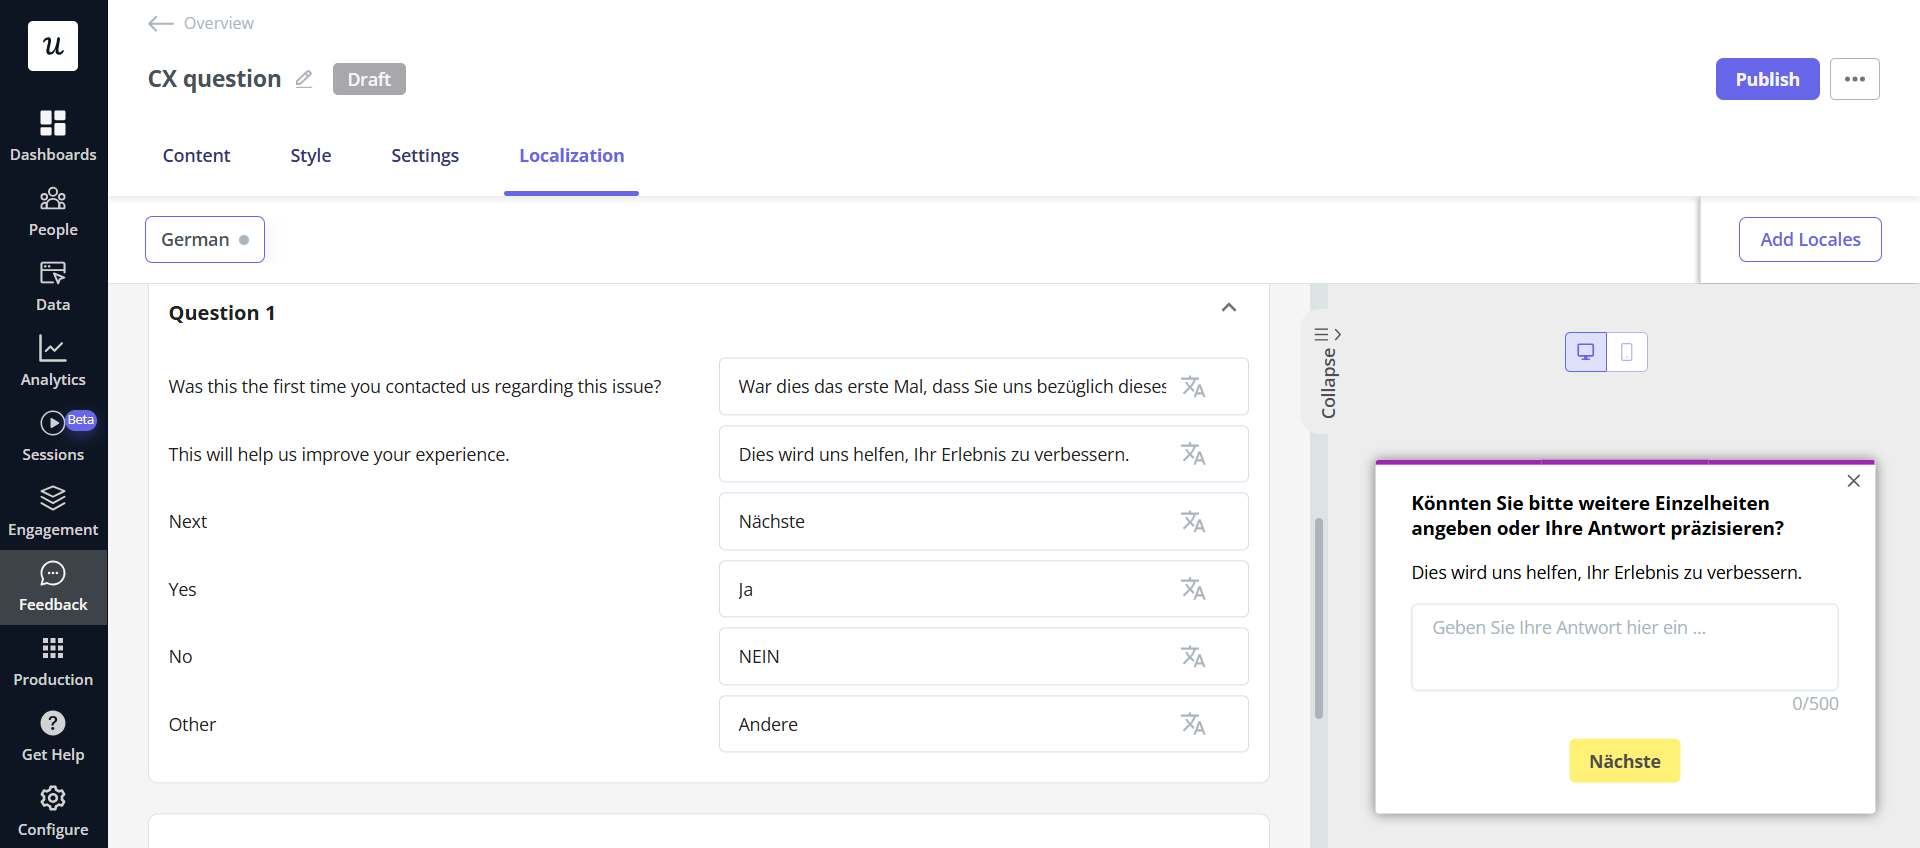Open the People section
The height and width of the screenshot is (848, 1920).
[x=53, y=212]
